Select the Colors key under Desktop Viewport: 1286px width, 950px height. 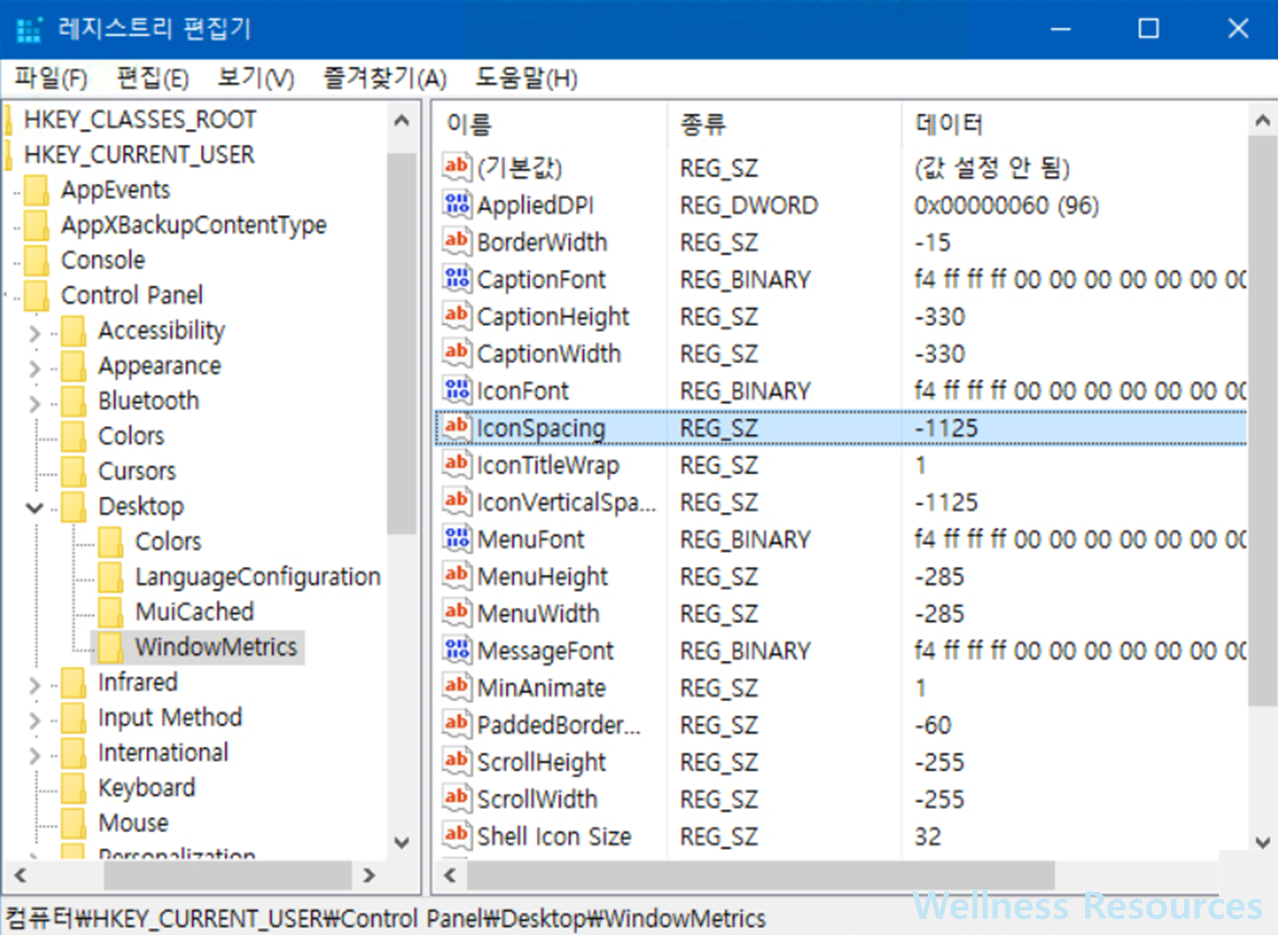click(x=168, y=542)
